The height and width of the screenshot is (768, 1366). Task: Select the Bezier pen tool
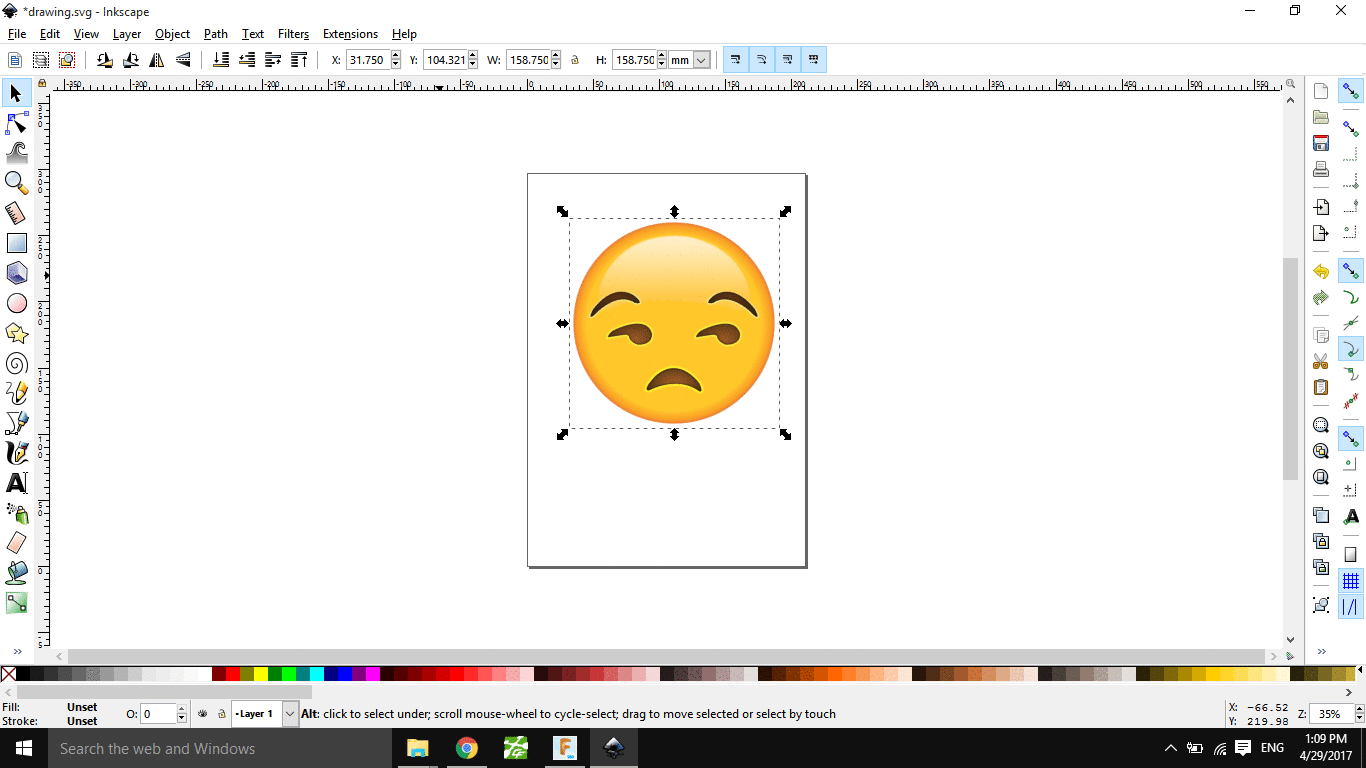pos(16,423)
